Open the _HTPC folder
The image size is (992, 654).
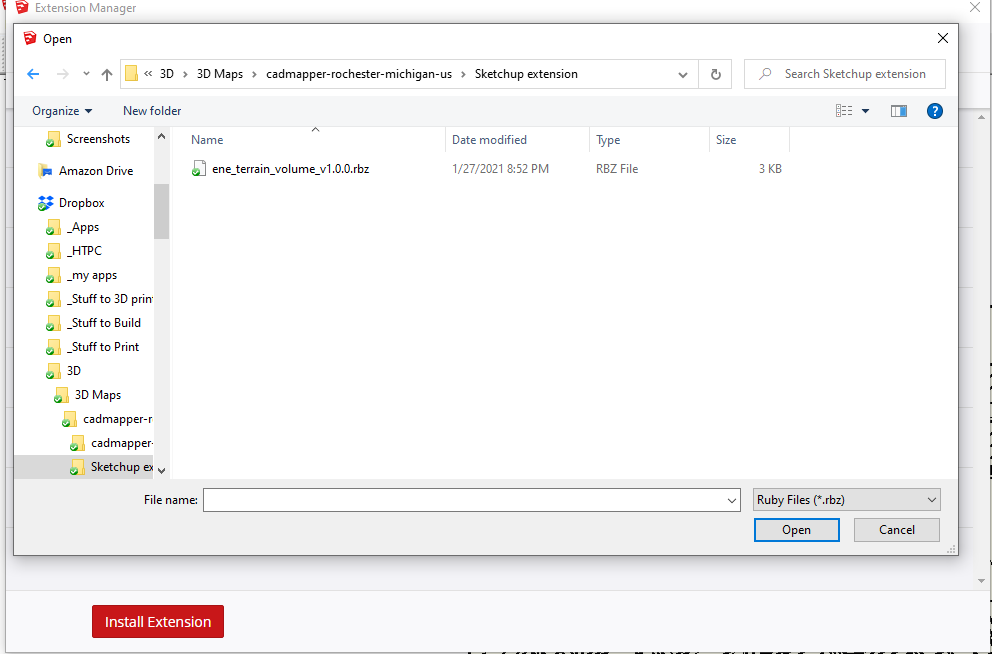tap(84, 251)
